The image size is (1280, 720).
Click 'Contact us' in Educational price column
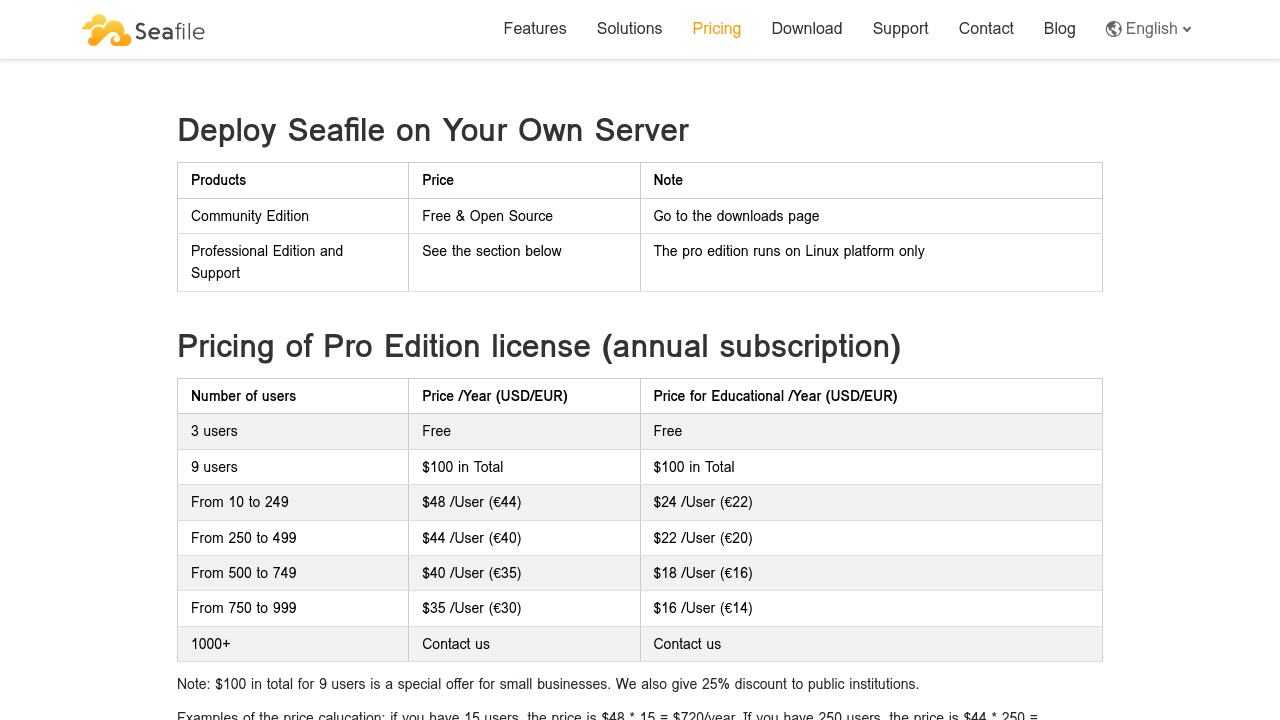(687, 644)
